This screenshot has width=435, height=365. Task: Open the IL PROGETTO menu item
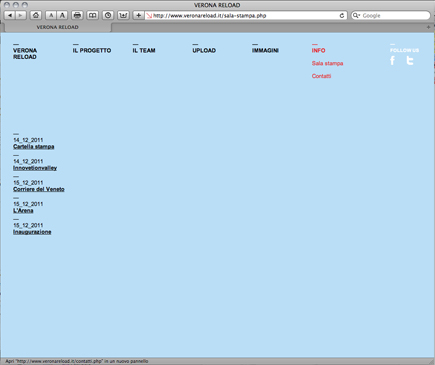92,50
